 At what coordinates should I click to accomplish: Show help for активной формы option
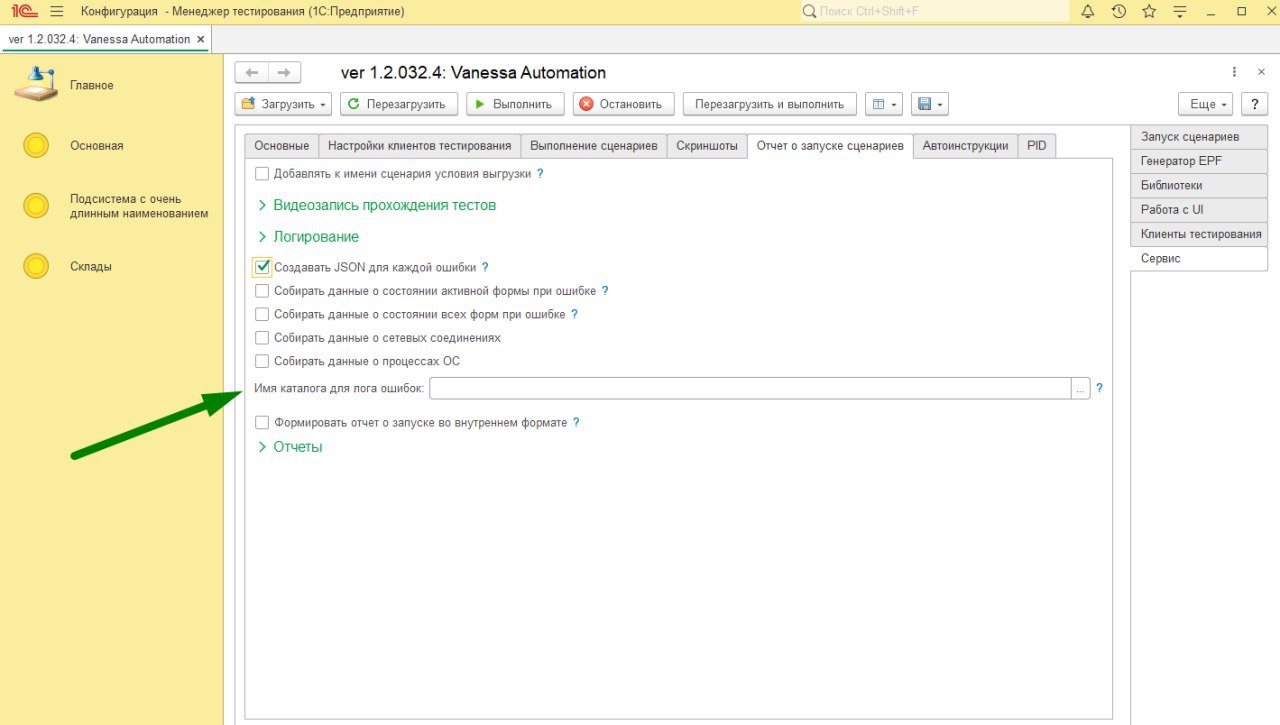tap(605, 291)
